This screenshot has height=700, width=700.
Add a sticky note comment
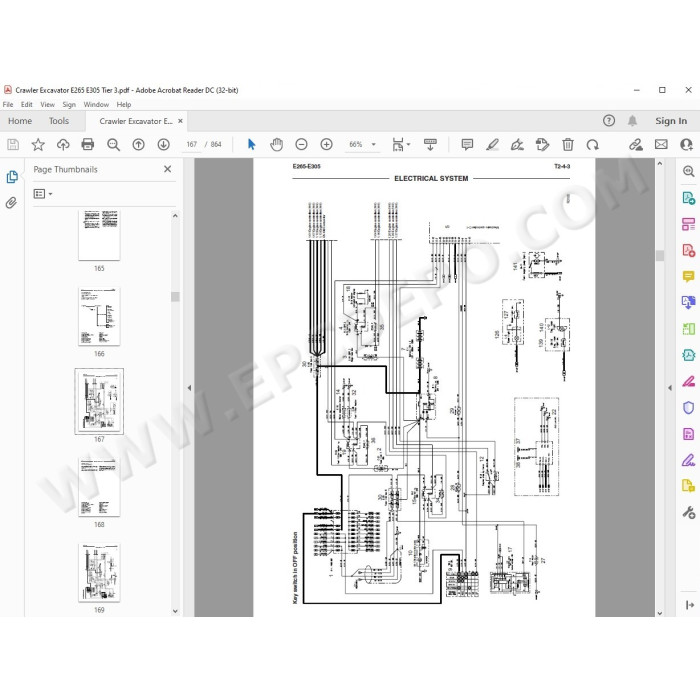[467, 145]
